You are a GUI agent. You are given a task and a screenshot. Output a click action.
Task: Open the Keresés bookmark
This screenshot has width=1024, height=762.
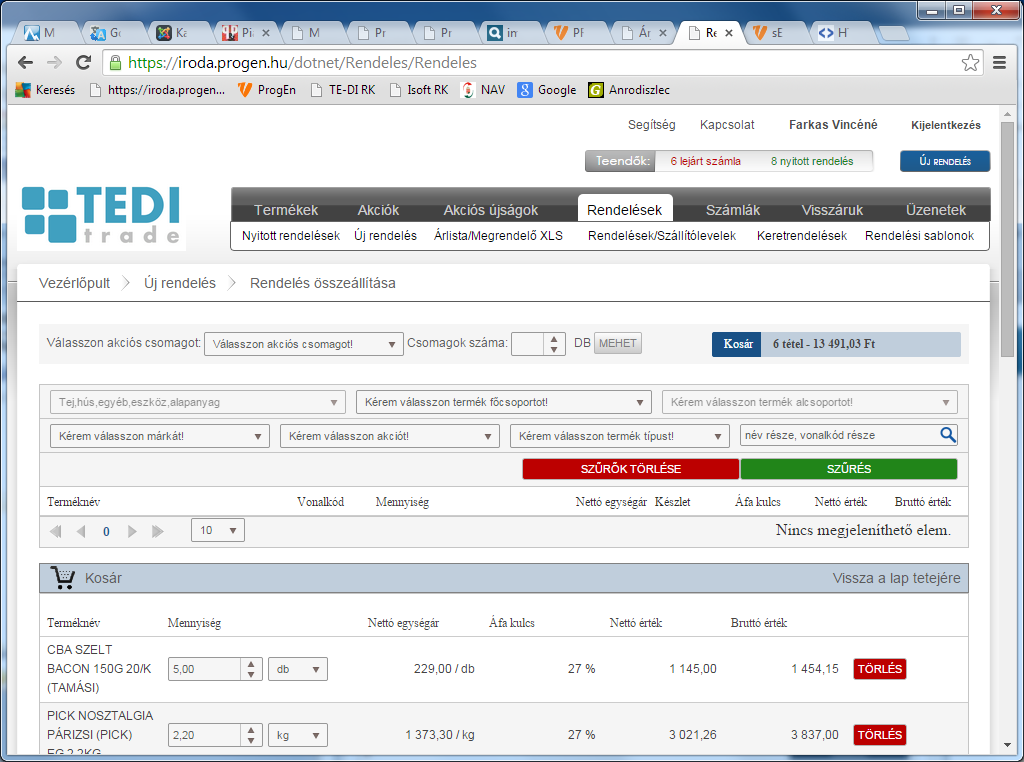pyautogui.click(x=45, y=90)
